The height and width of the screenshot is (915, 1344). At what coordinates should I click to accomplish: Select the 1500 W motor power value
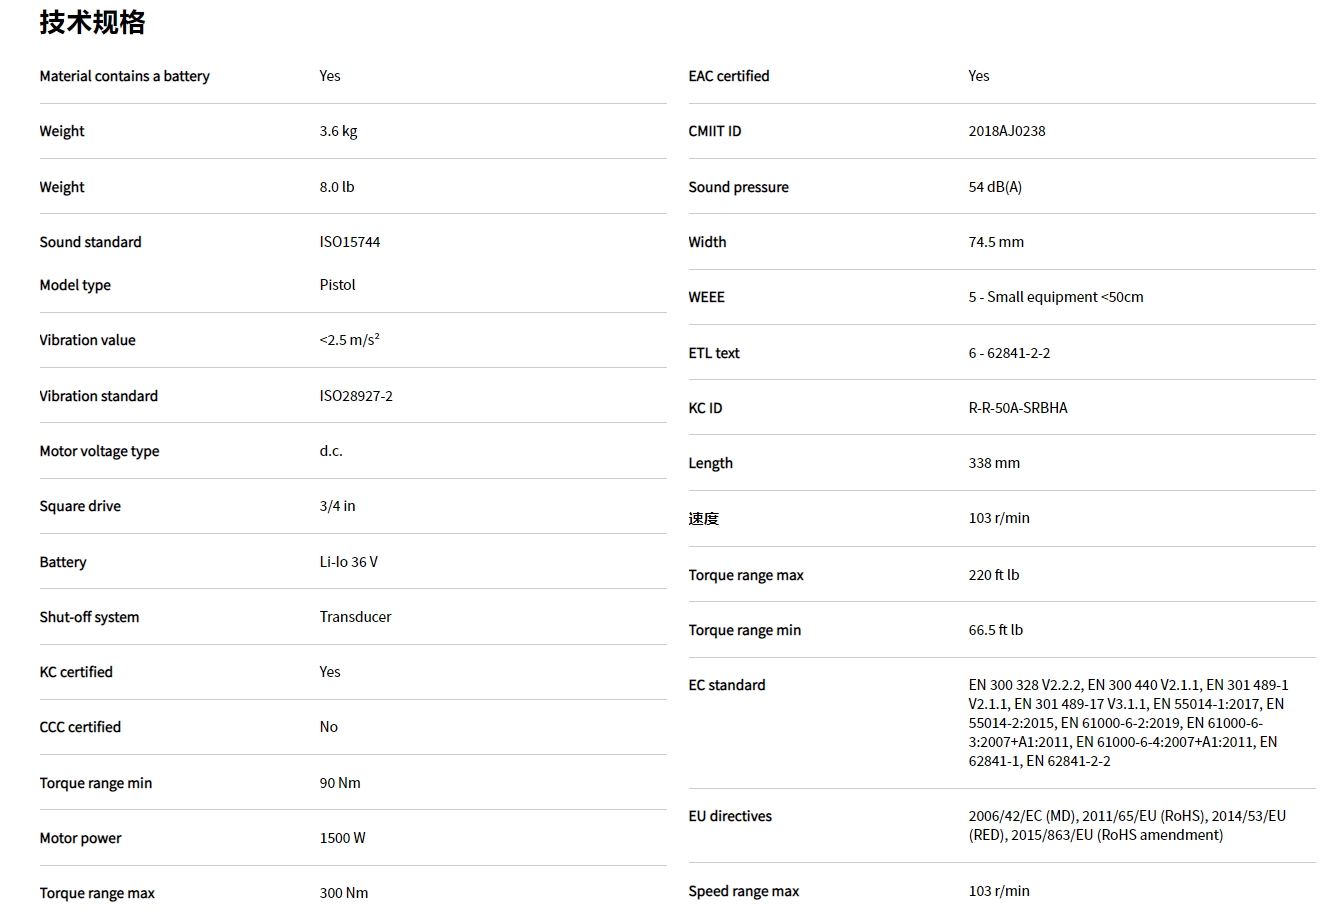pos(343,838)
